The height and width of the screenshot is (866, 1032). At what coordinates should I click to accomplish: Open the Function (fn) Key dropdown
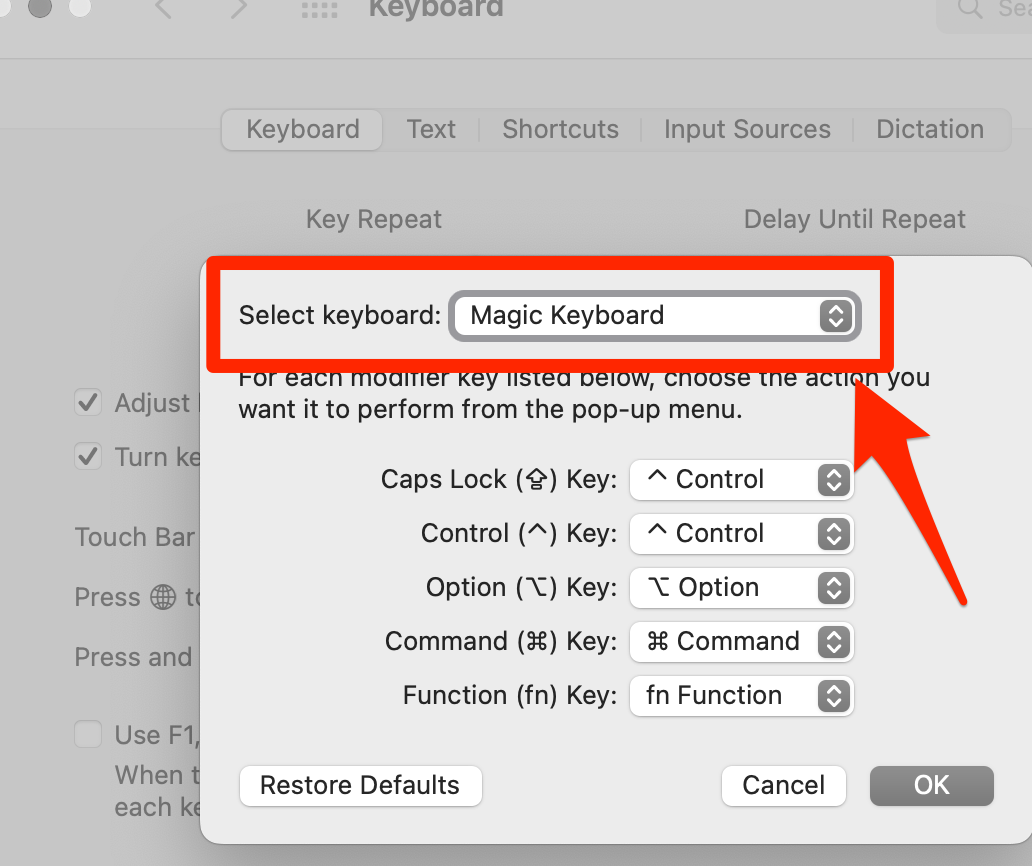(x=741, y=695)
